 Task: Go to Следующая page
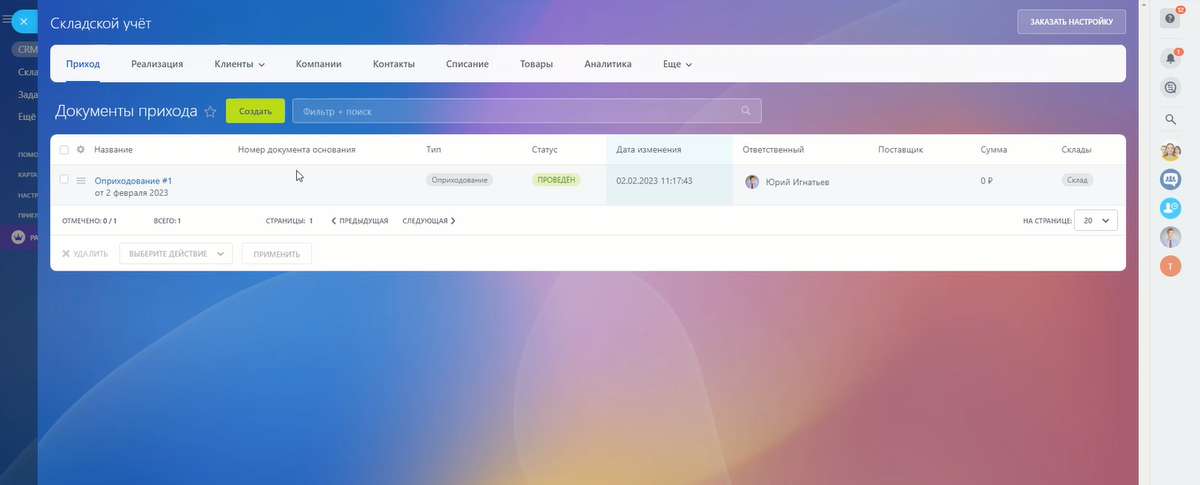[x=429, y=220]
